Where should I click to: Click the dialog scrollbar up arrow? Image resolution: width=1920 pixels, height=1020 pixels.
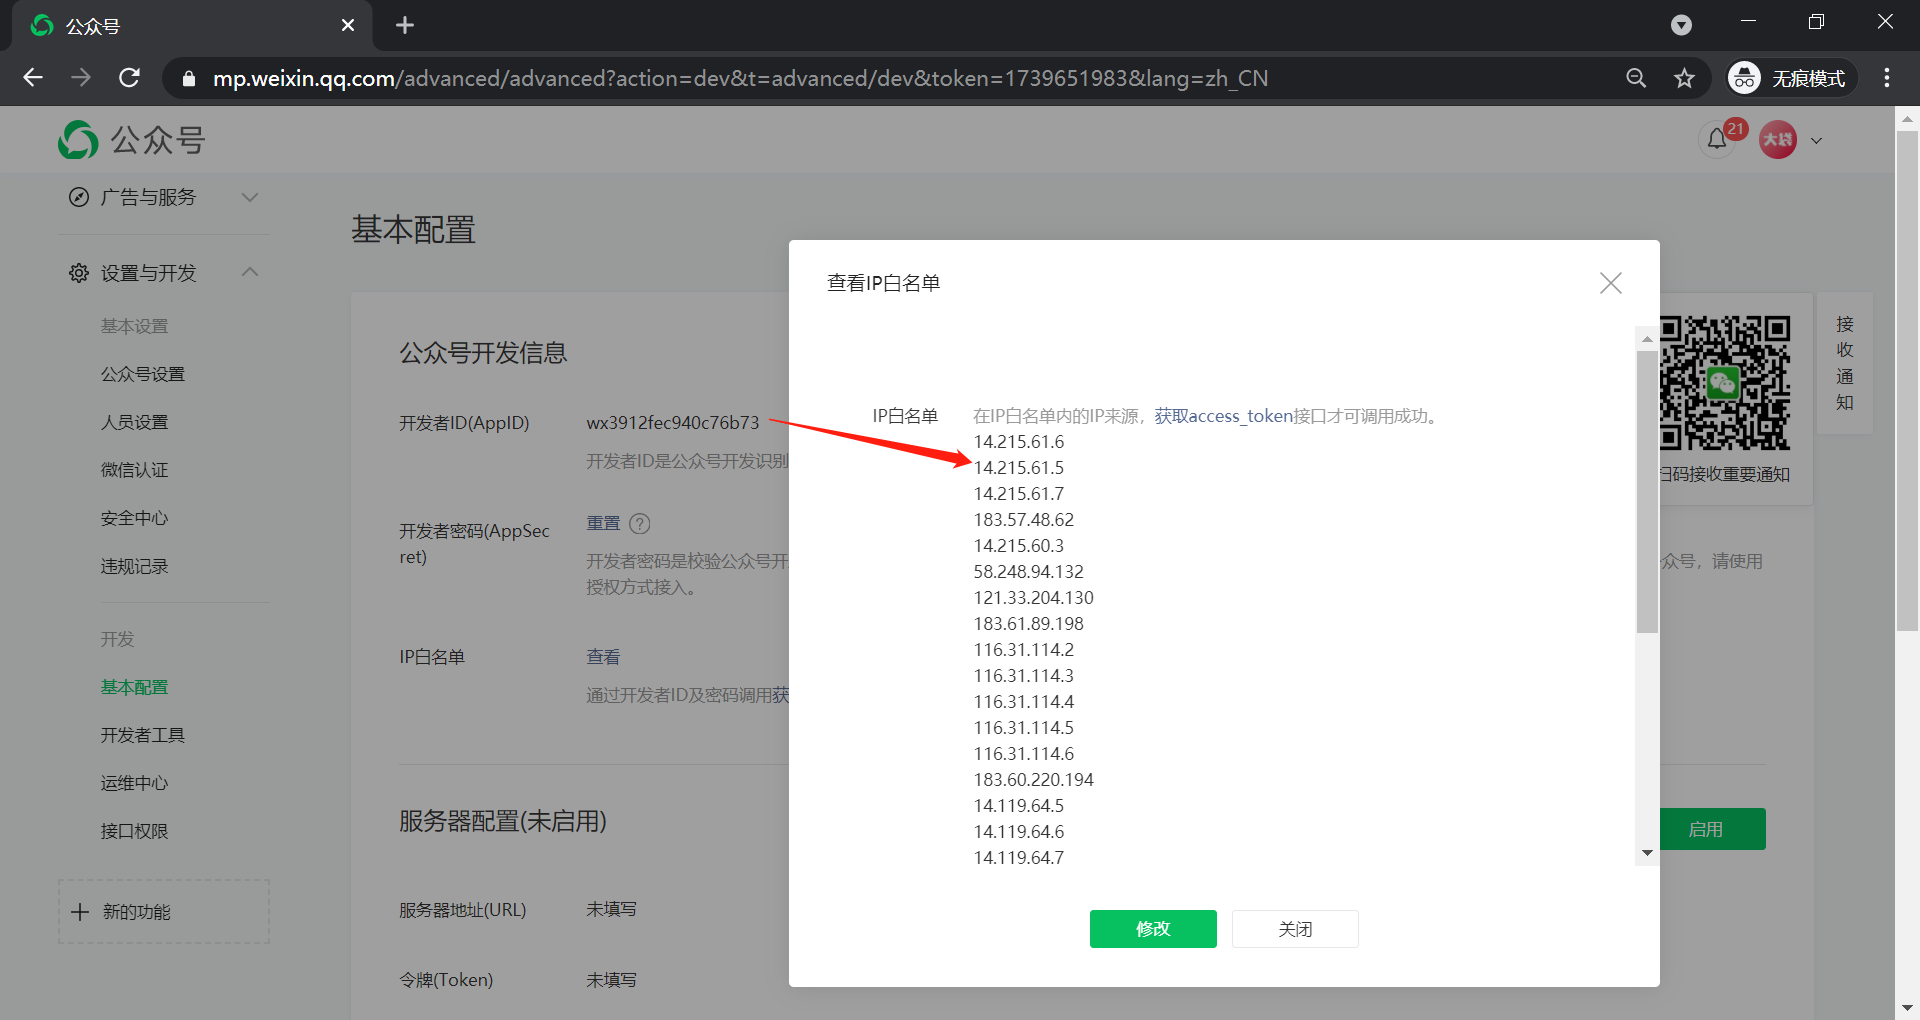point(1647,339)
